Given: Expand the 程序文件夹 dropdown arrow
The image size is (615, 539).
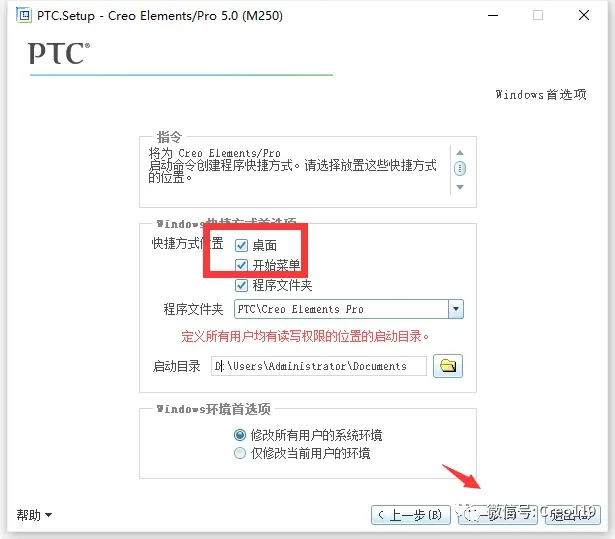Looking at the screenshot, I should 456,309.
